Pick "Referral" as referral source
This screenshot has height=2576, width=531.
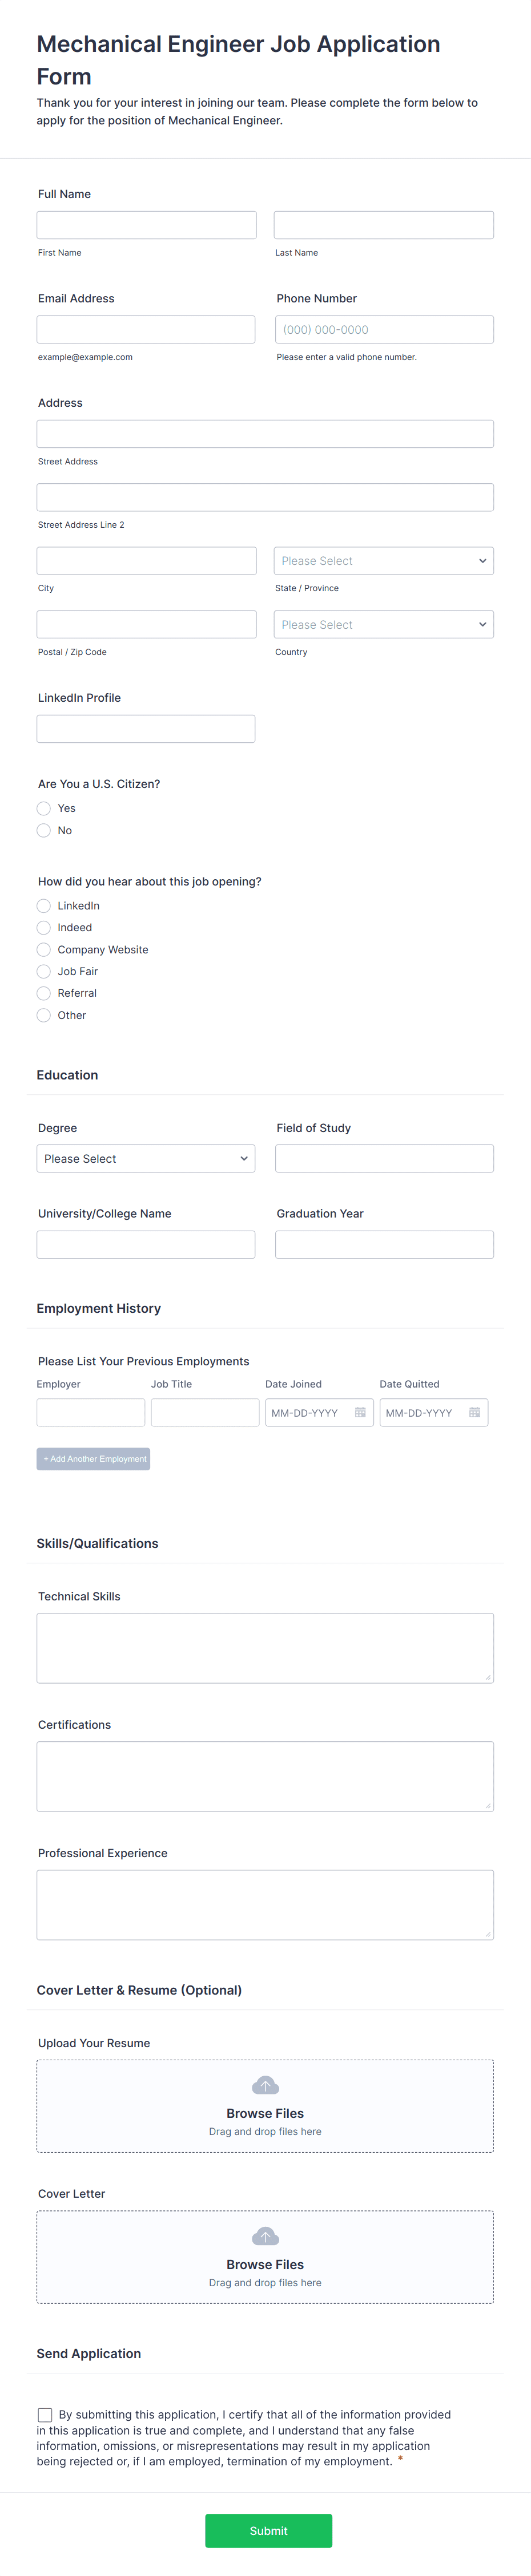(44, 993)
